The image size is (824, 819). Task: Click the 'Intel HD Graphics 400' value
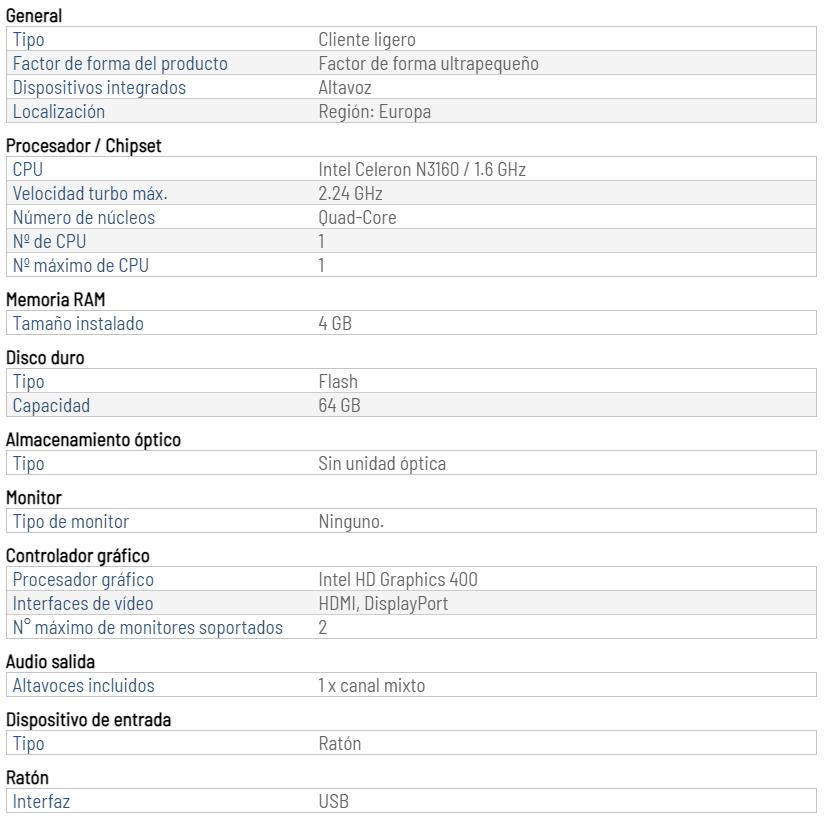point(398,579)
